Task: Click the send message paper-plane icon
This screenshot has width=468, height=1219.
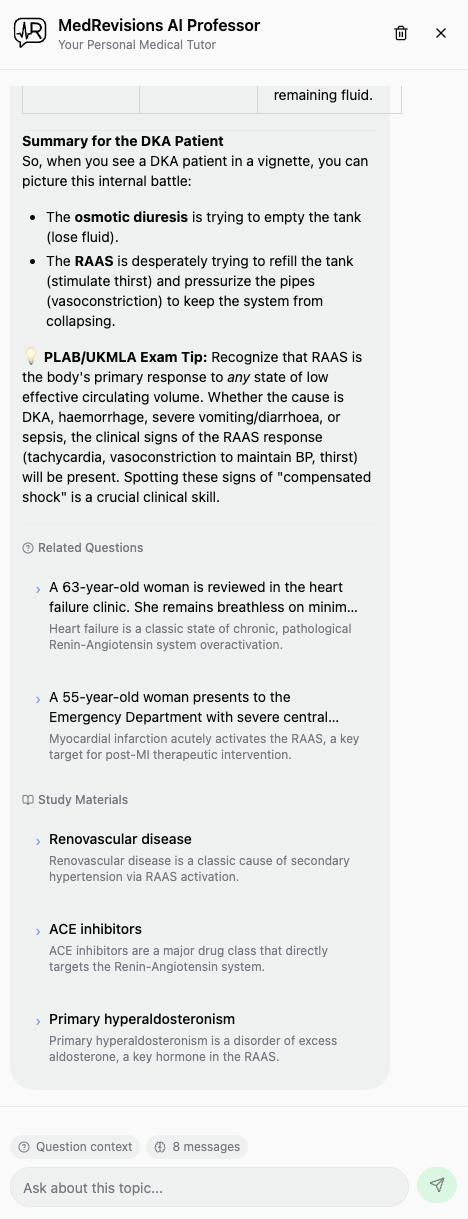Action: point(437,1185)
